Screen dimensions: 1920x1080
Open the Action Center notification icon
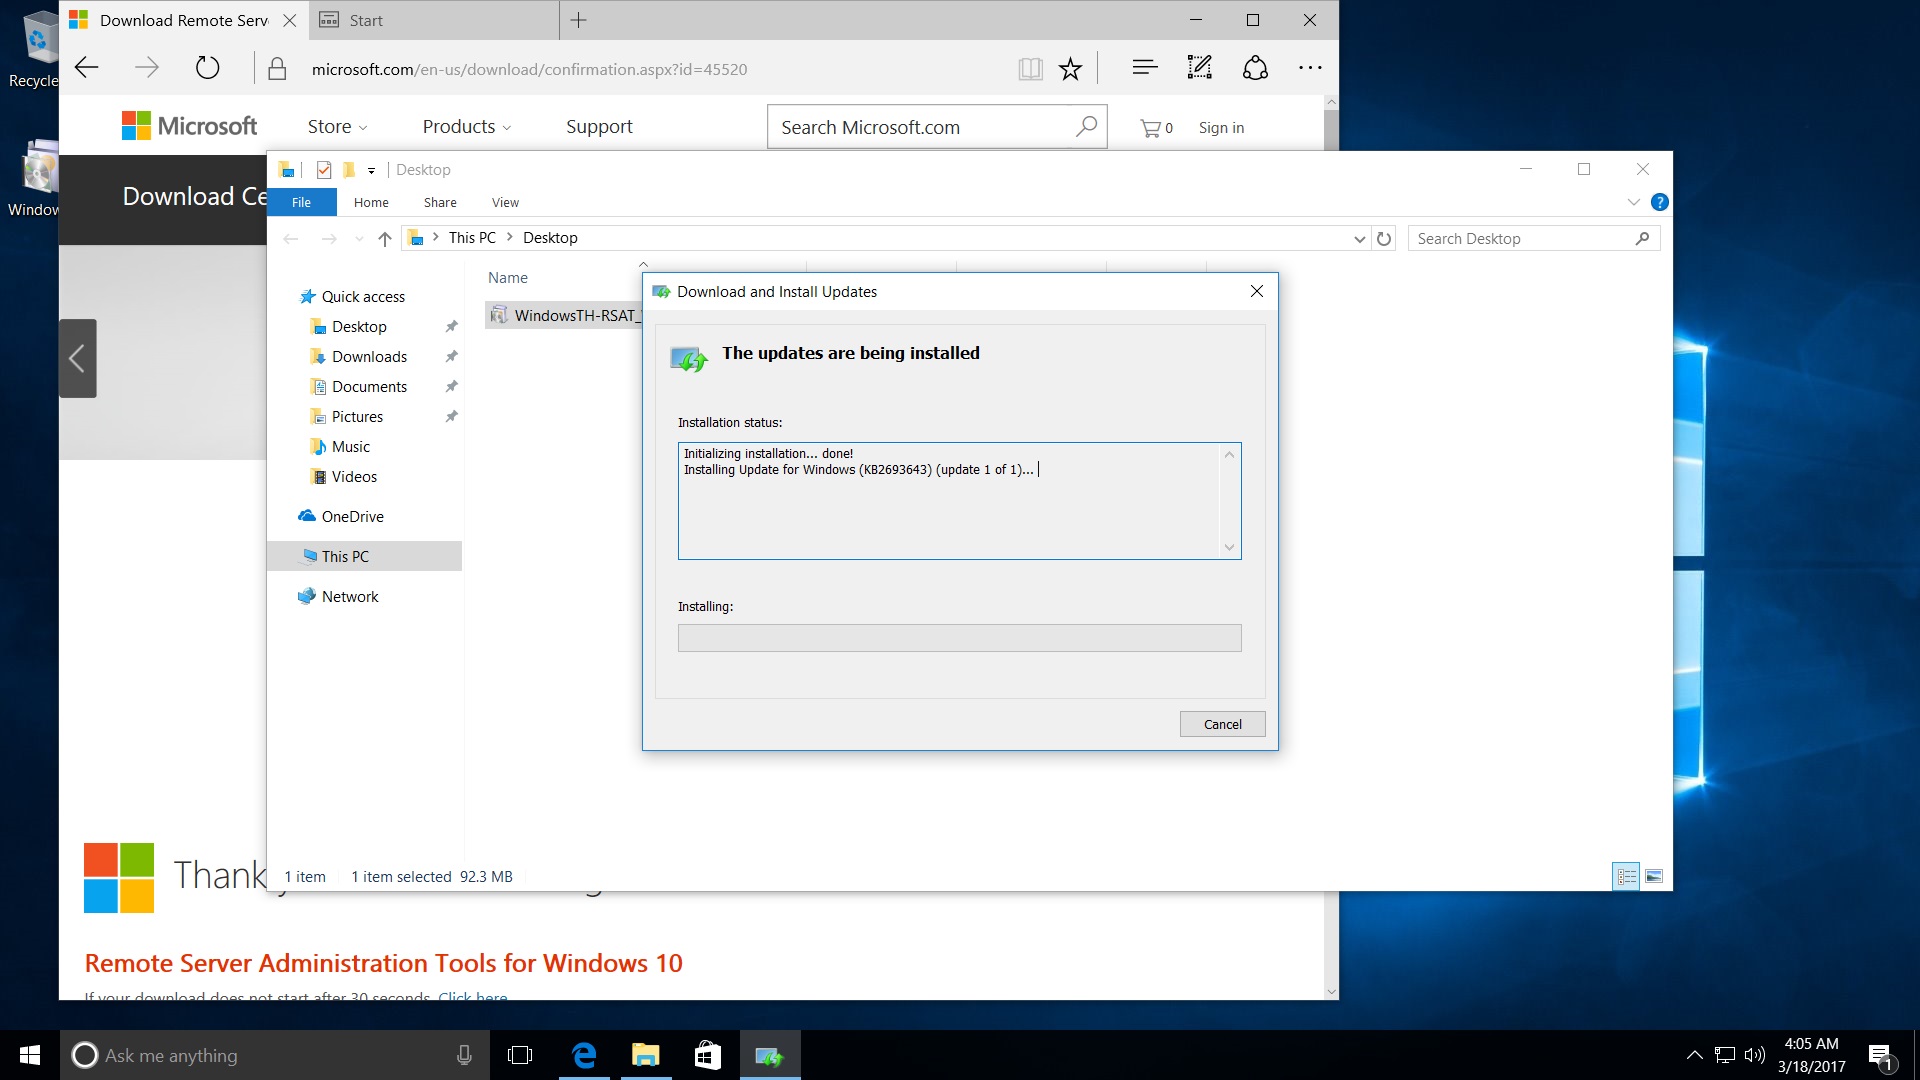tap(1881, 1056)
